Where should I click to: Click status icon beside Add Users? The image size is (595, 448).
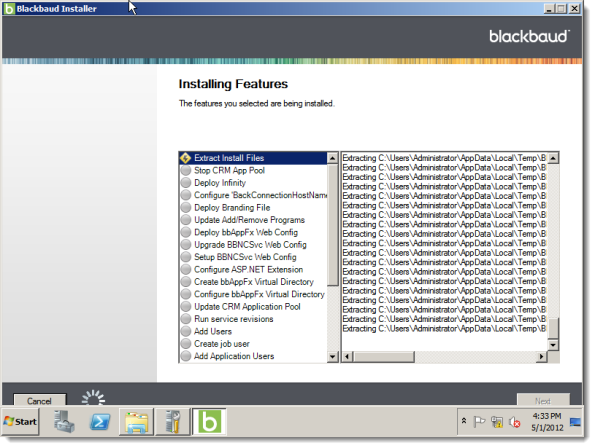coord(186,331)
